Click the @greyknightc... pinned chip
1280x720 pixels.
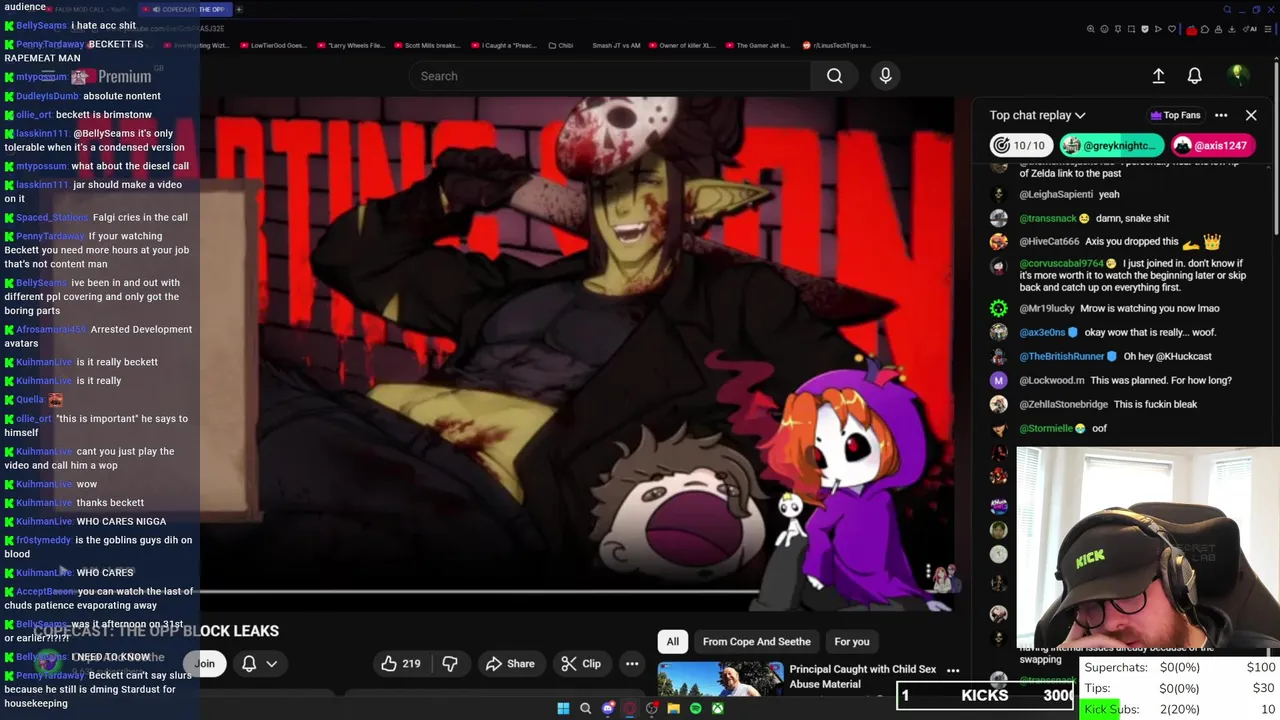pos(1111,145)
